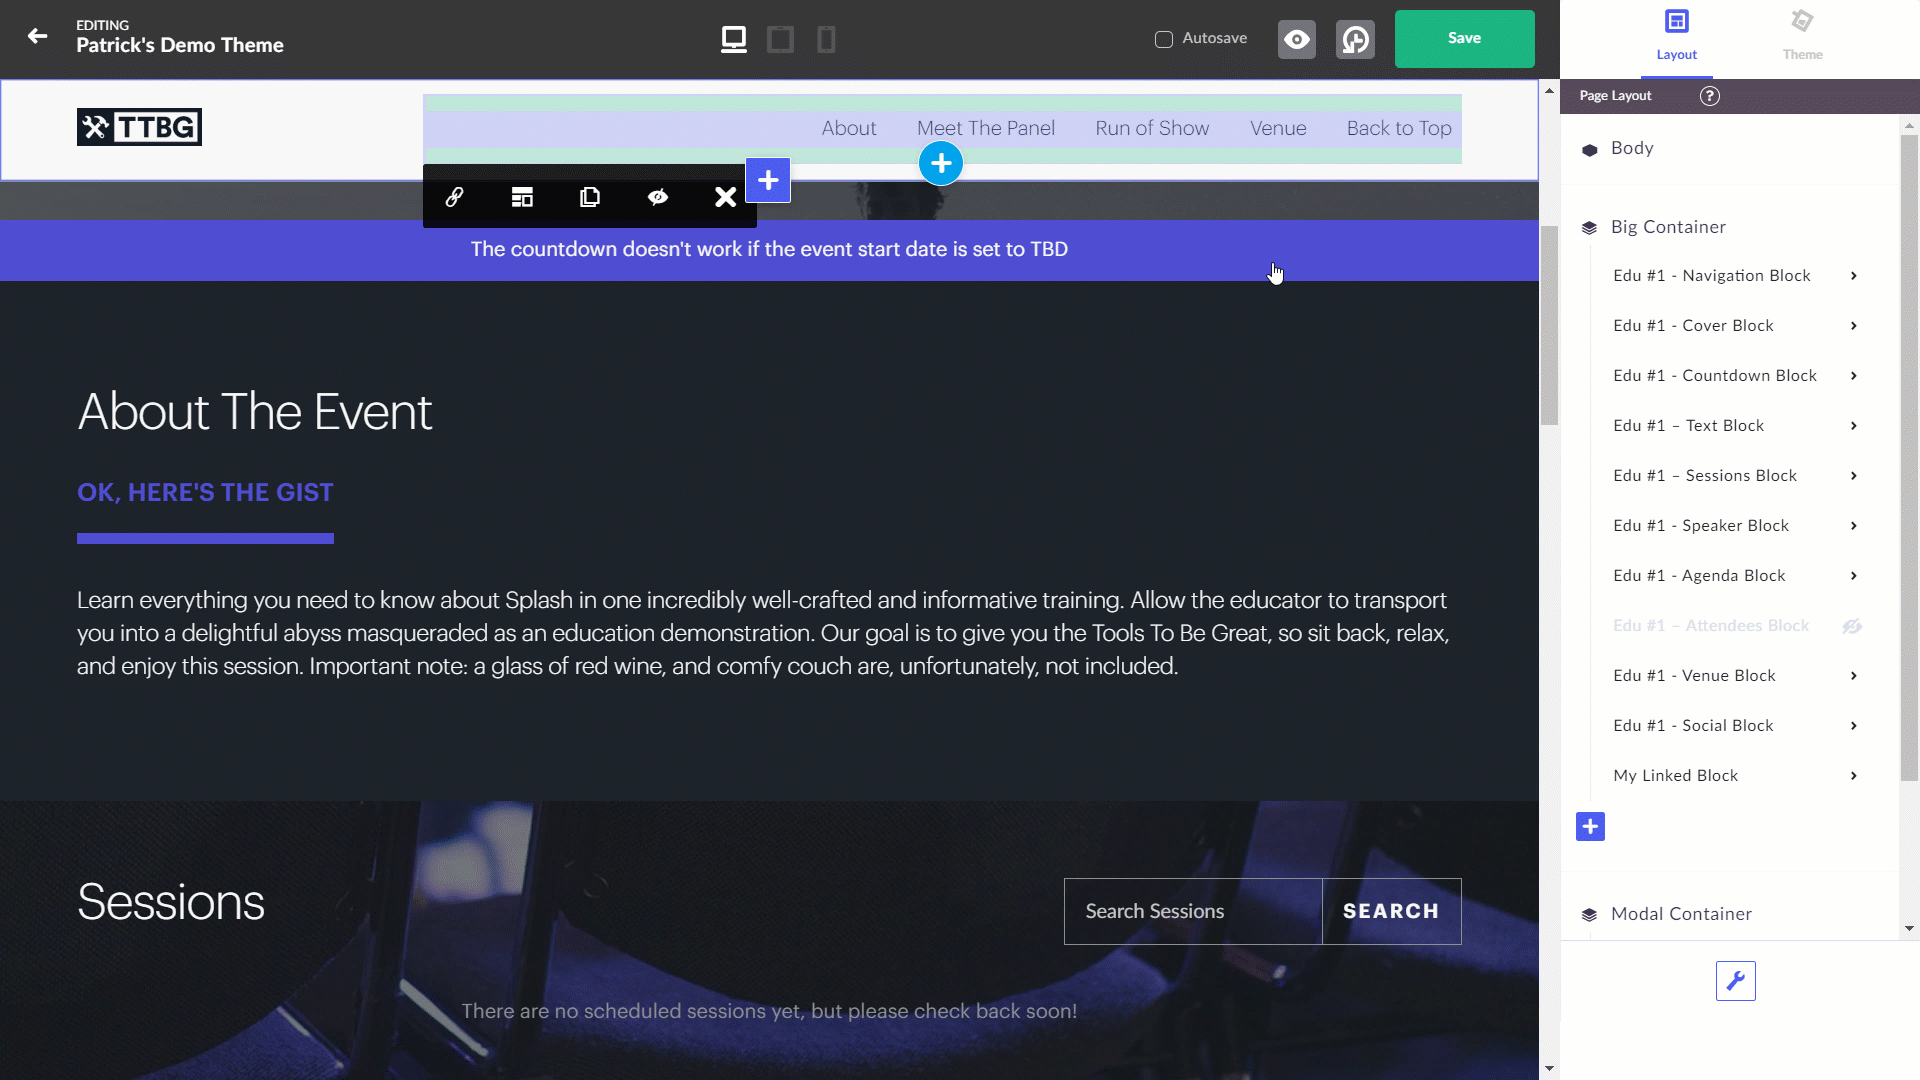Select Edu #1 - Speaker Block row
Viewport: 1920px width, 1080px height.
[1700, 526]
